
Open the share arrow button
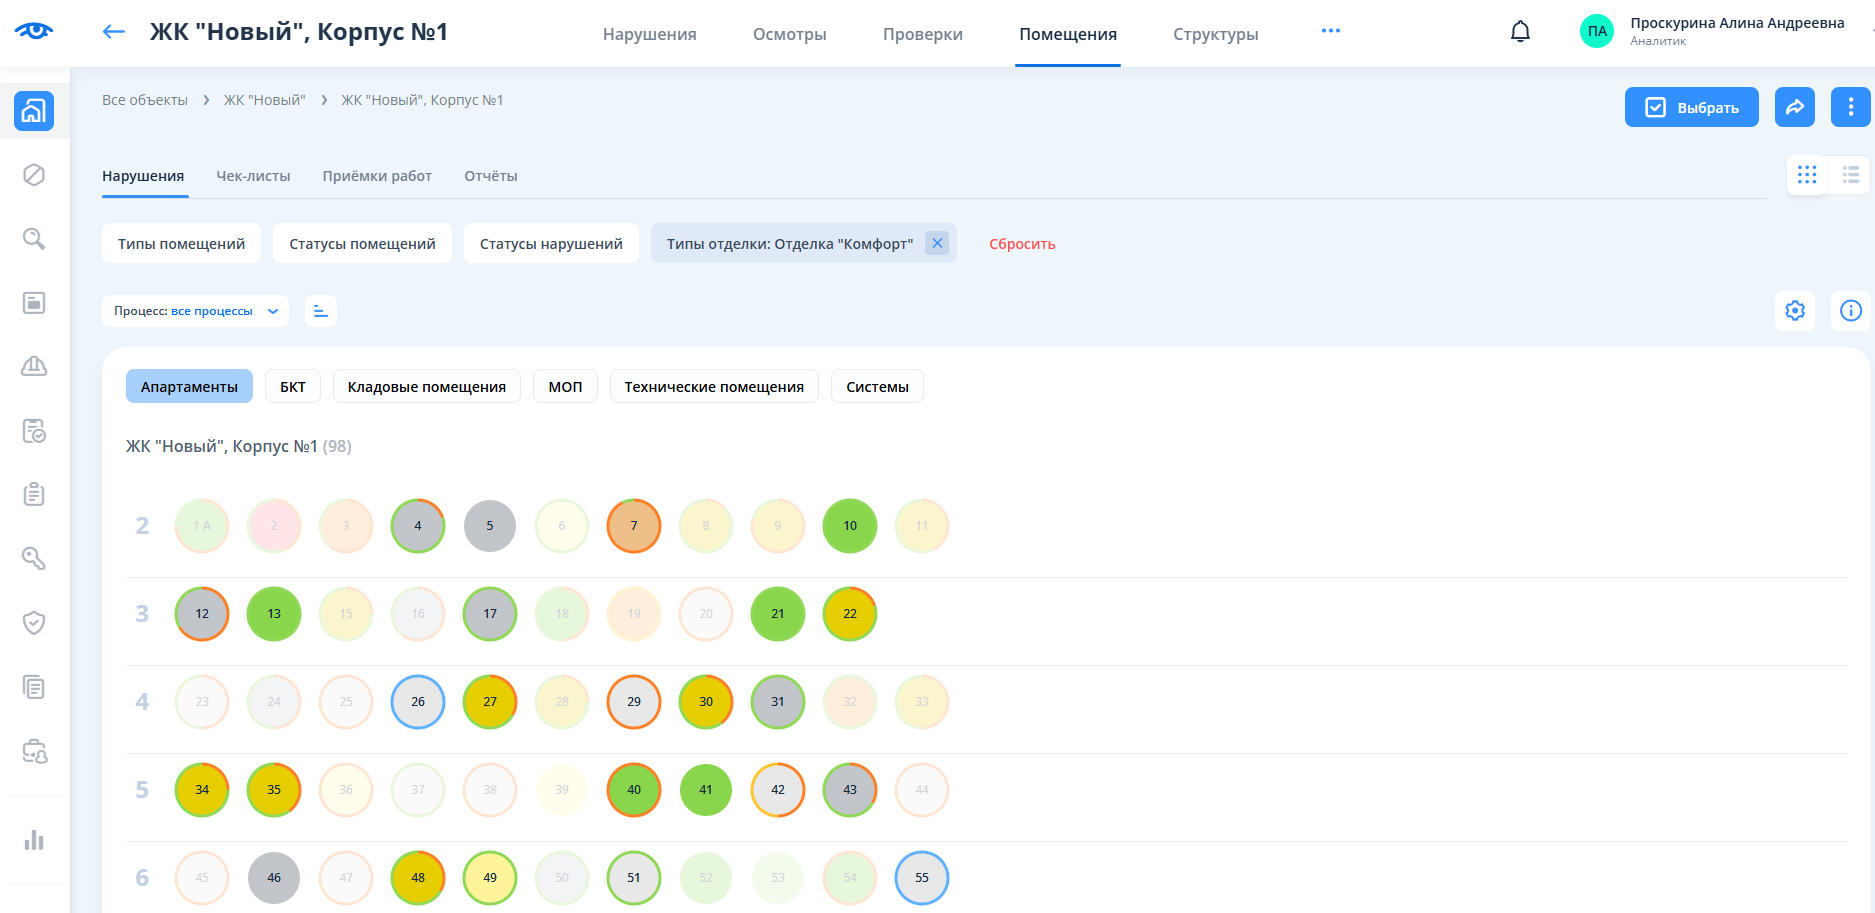point(1795,107)
